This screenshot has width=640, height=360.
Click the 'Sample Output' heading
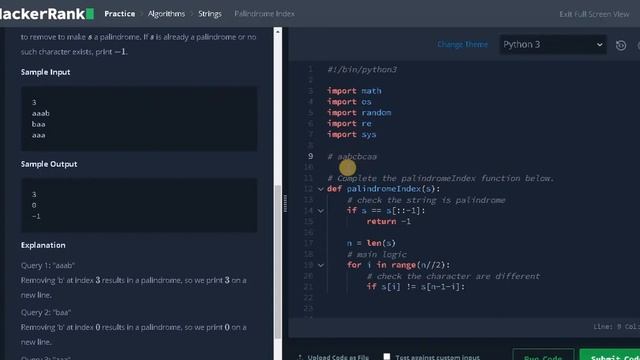pos(49,164)
